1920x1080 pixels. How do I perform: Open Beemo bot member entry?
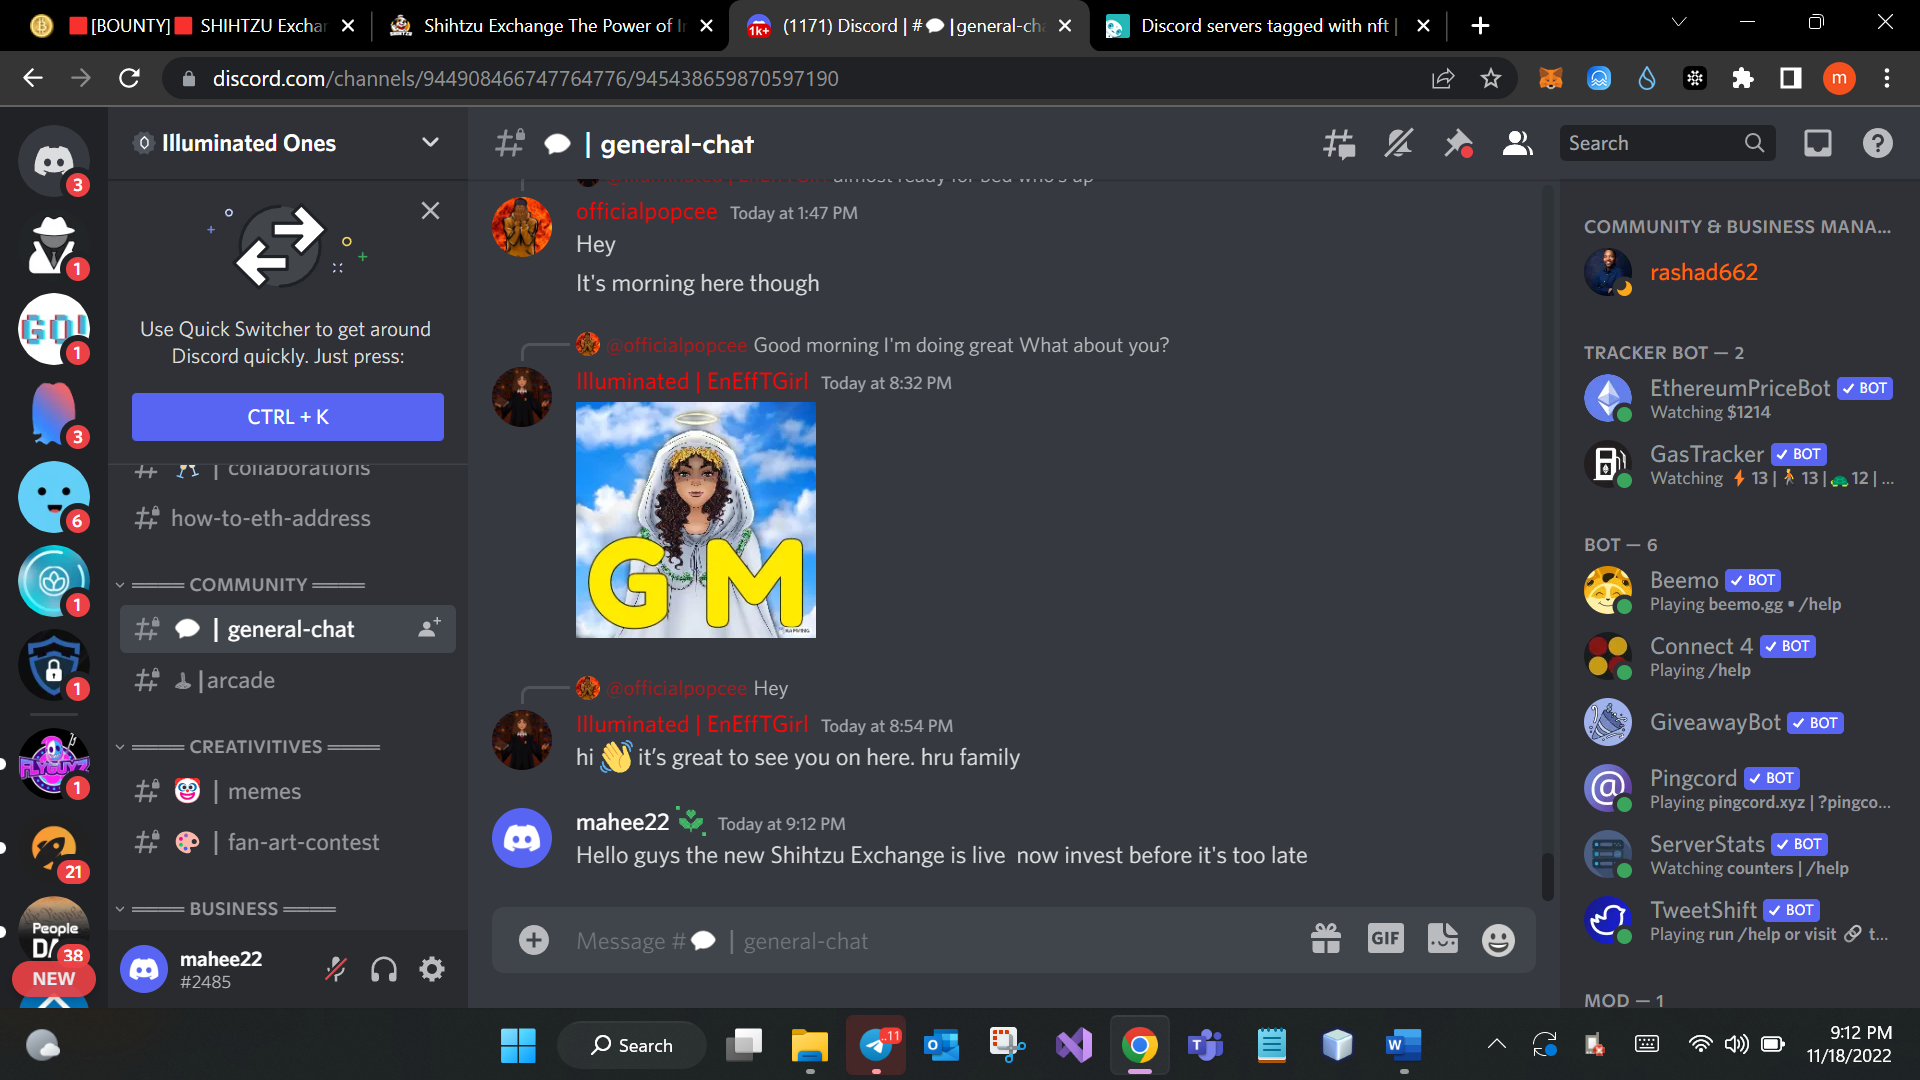[x=1738, y=590]
